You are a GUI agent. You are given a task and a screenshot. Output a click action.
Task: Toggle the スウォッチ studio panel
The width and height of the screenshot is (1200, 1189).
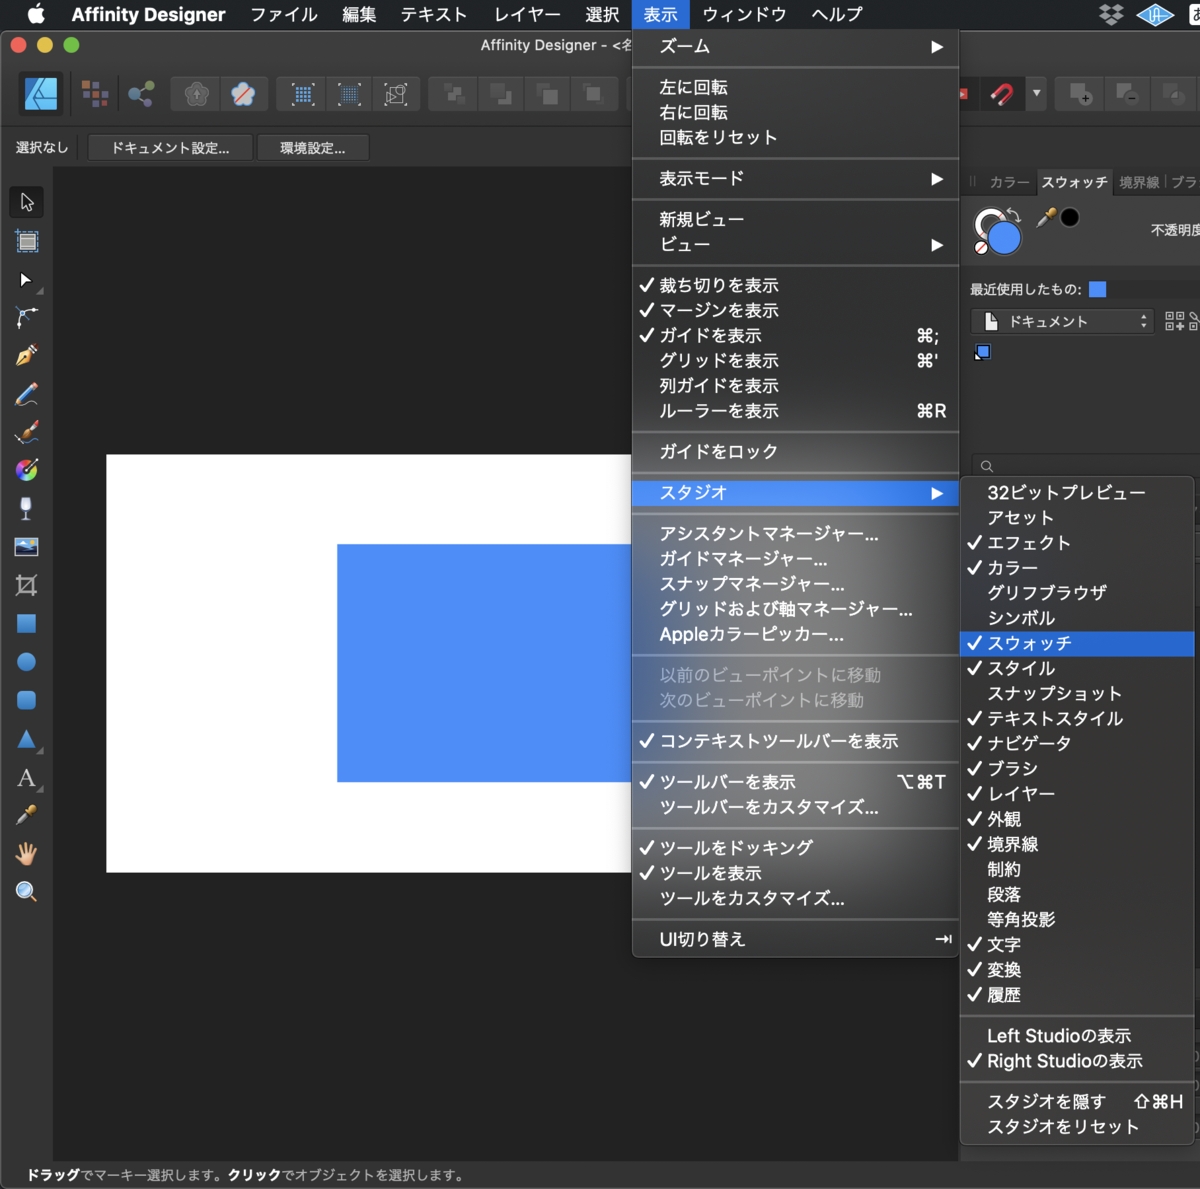(x=1077, y=643)
